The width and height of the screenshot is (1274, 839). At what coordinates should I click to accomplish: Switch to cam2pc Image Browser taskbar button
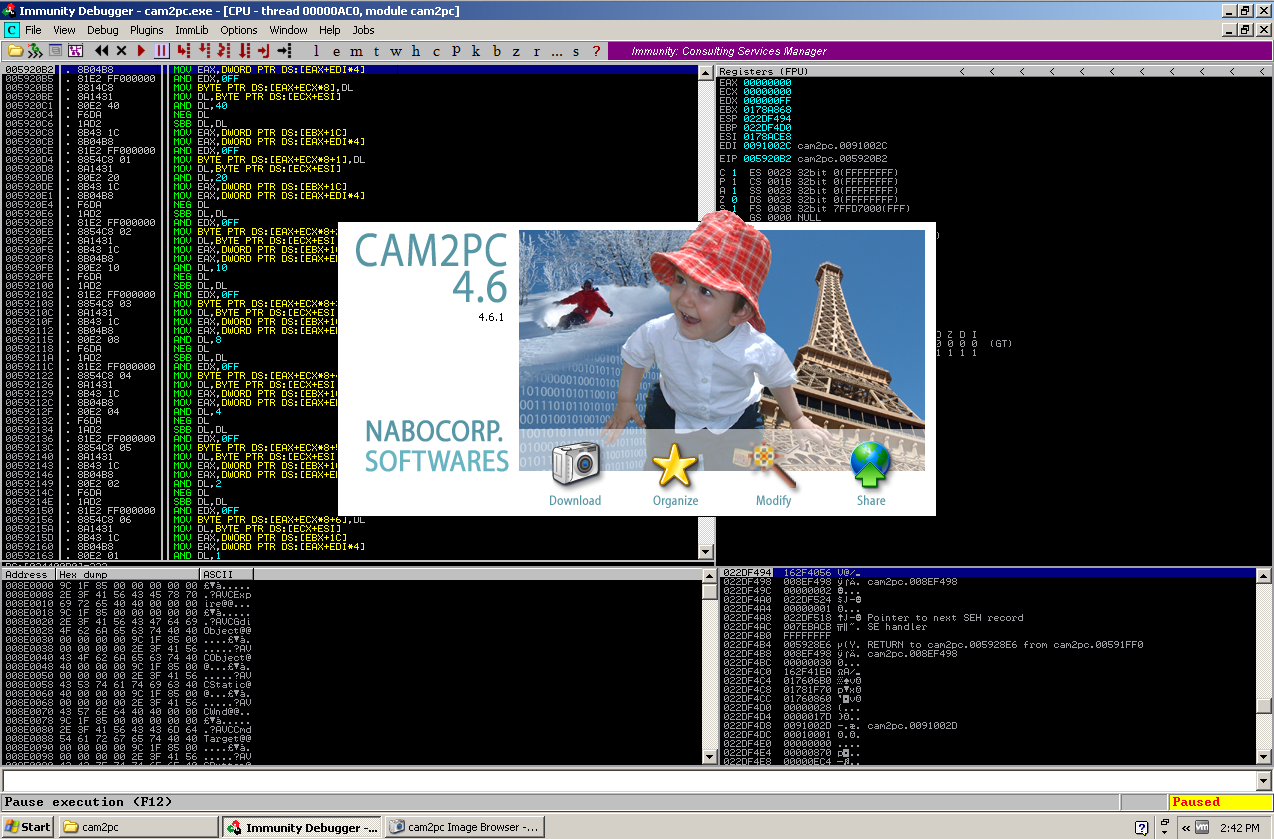point(465,827)
